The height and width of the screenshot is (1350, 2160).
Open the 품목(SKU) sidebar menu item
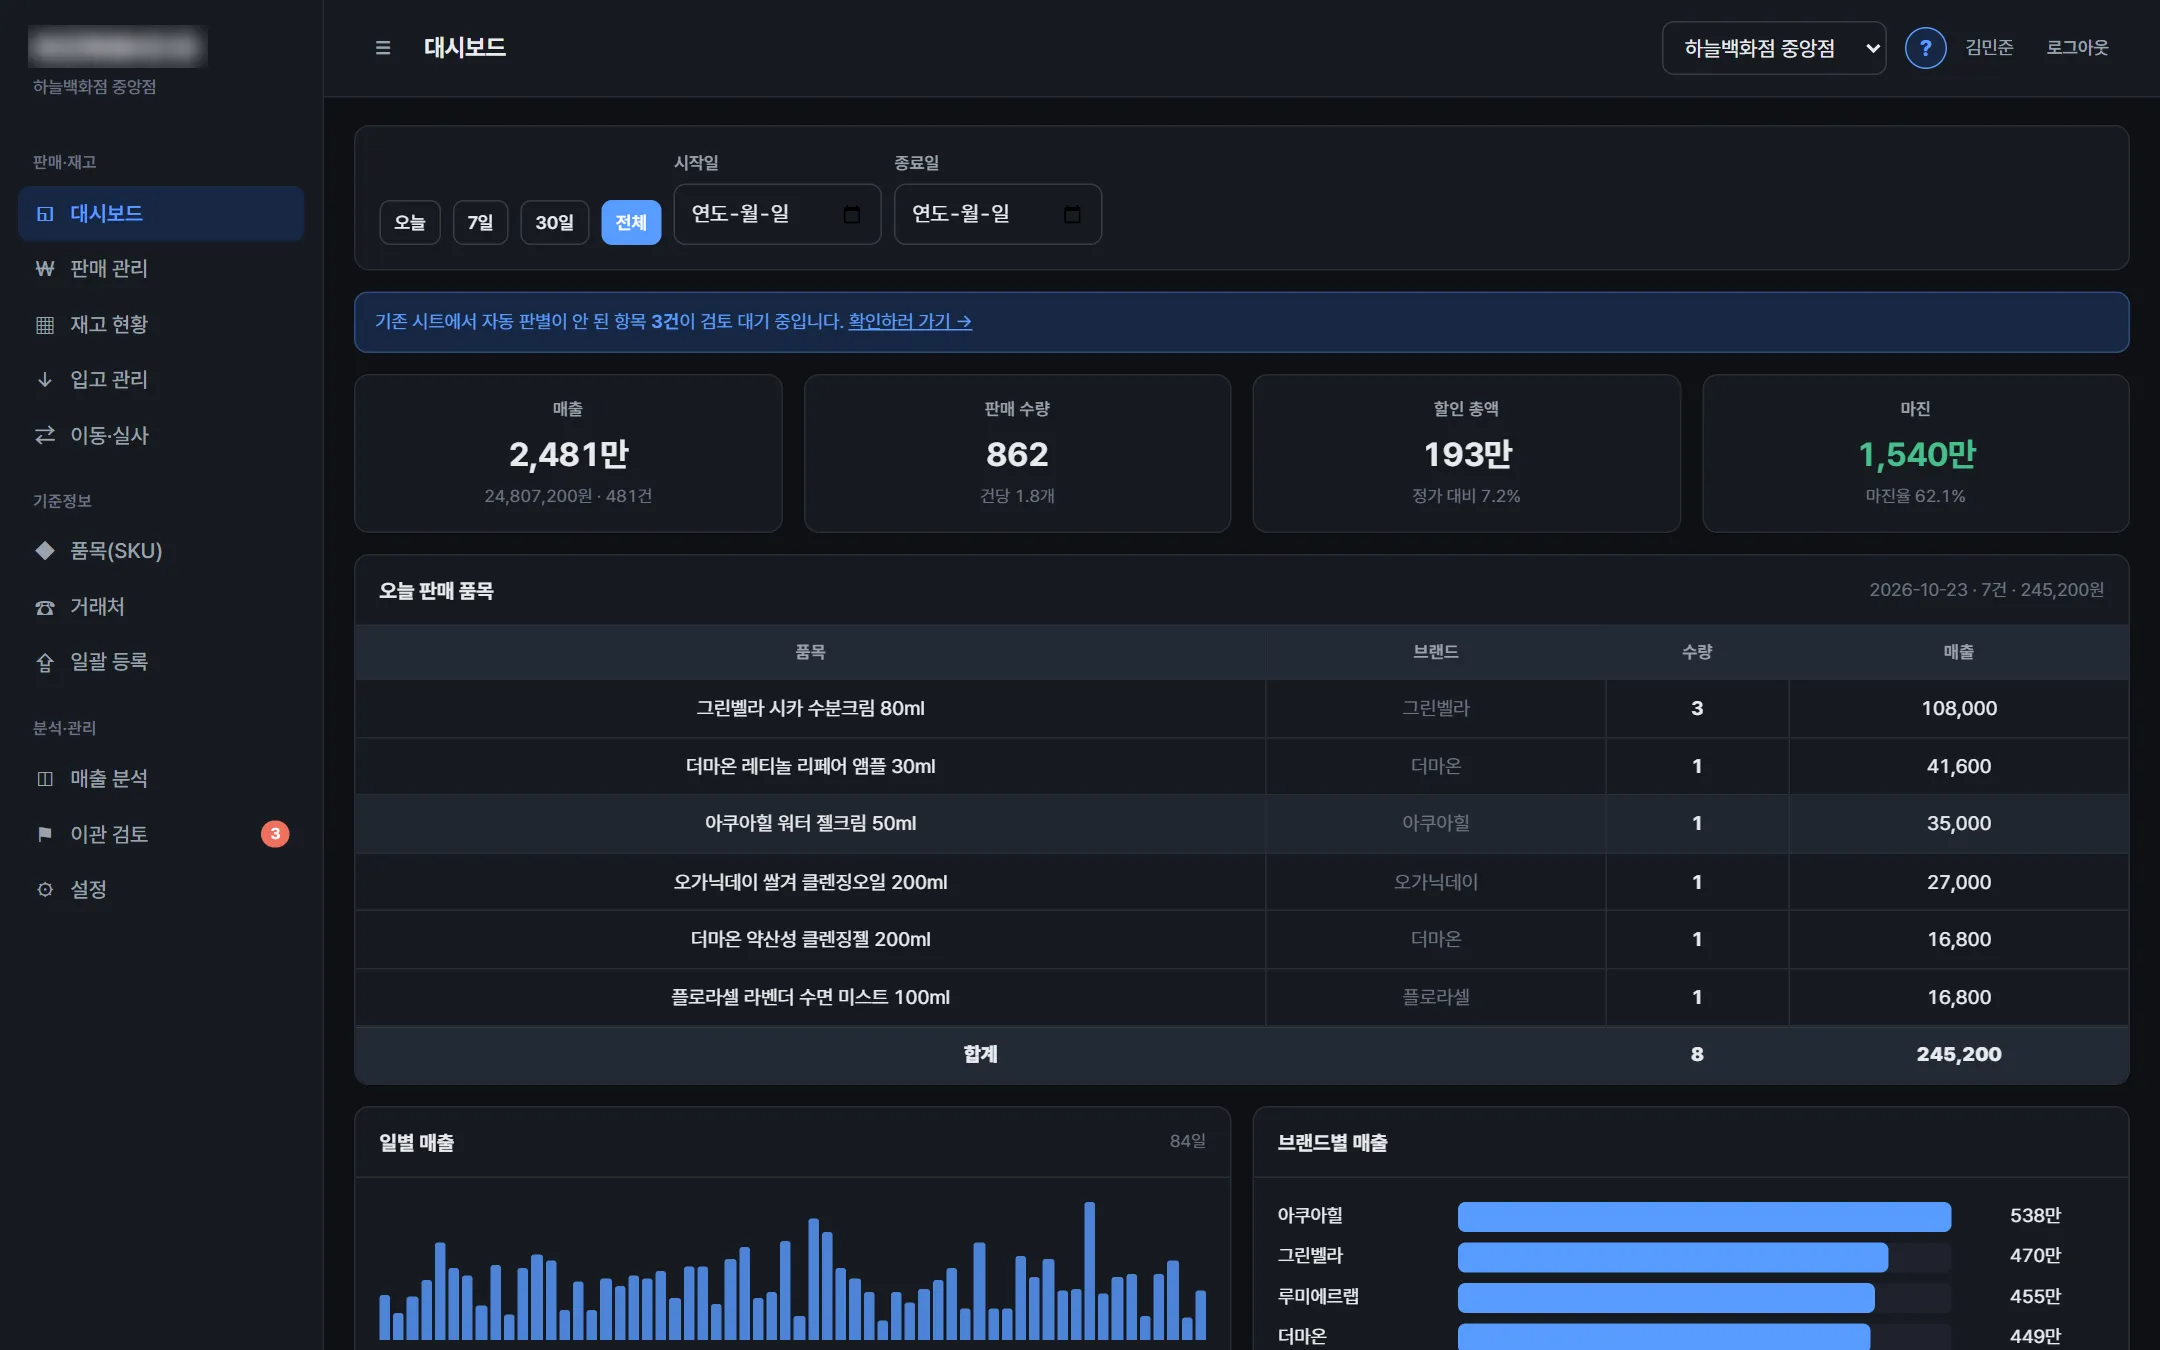tap(161, 551)
